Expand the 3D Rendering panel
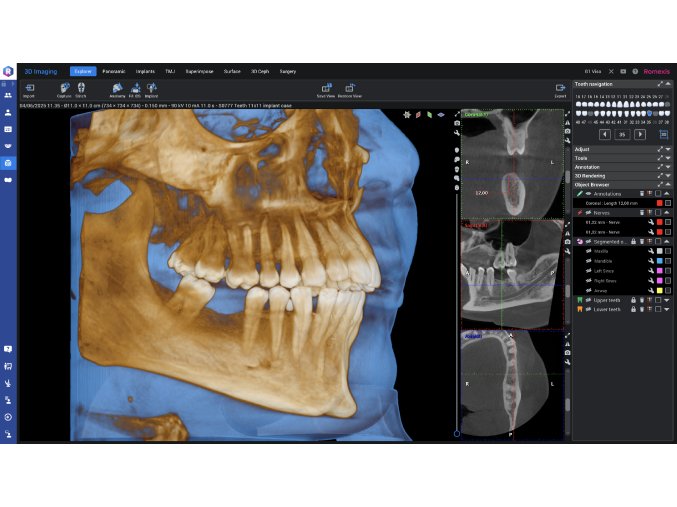 [x=668, y=176]
